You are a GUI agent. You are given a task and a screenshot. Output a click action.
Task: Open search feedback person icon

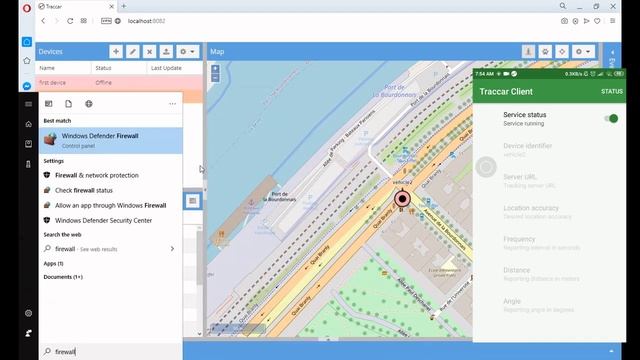pyautogui.click(x=29, y=333)
